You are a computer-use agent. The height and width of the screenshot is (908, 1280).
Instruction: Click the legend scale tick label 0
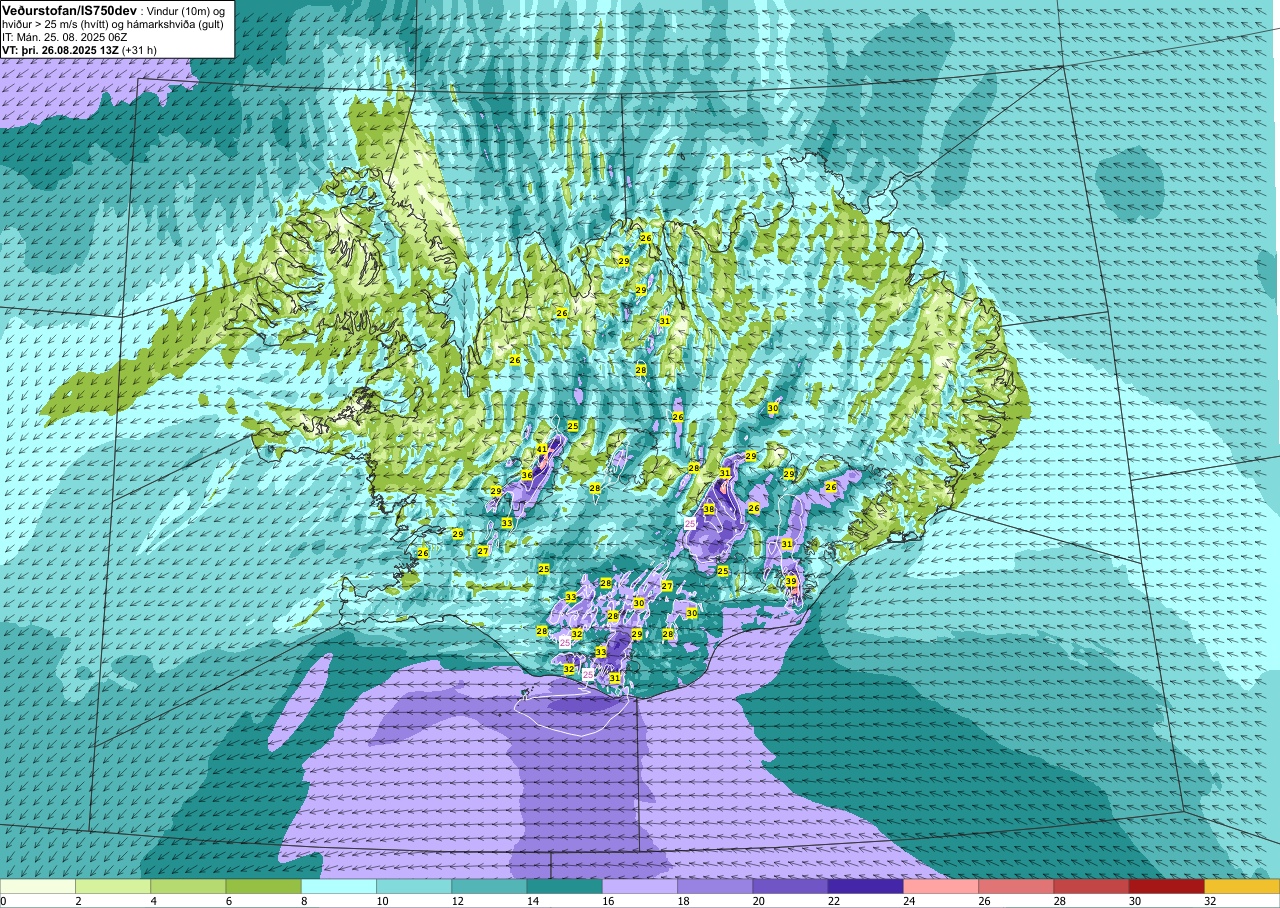[x=4, y=901]
